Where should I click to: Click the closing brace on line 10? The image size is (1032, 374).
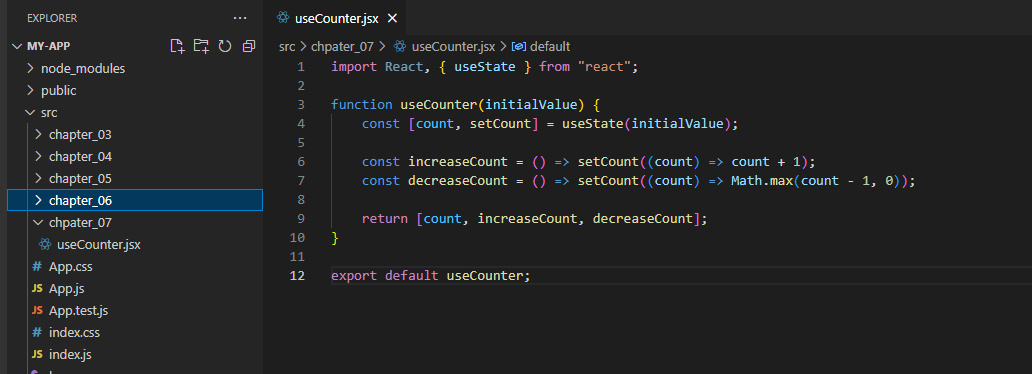click(x=334, y=238)
